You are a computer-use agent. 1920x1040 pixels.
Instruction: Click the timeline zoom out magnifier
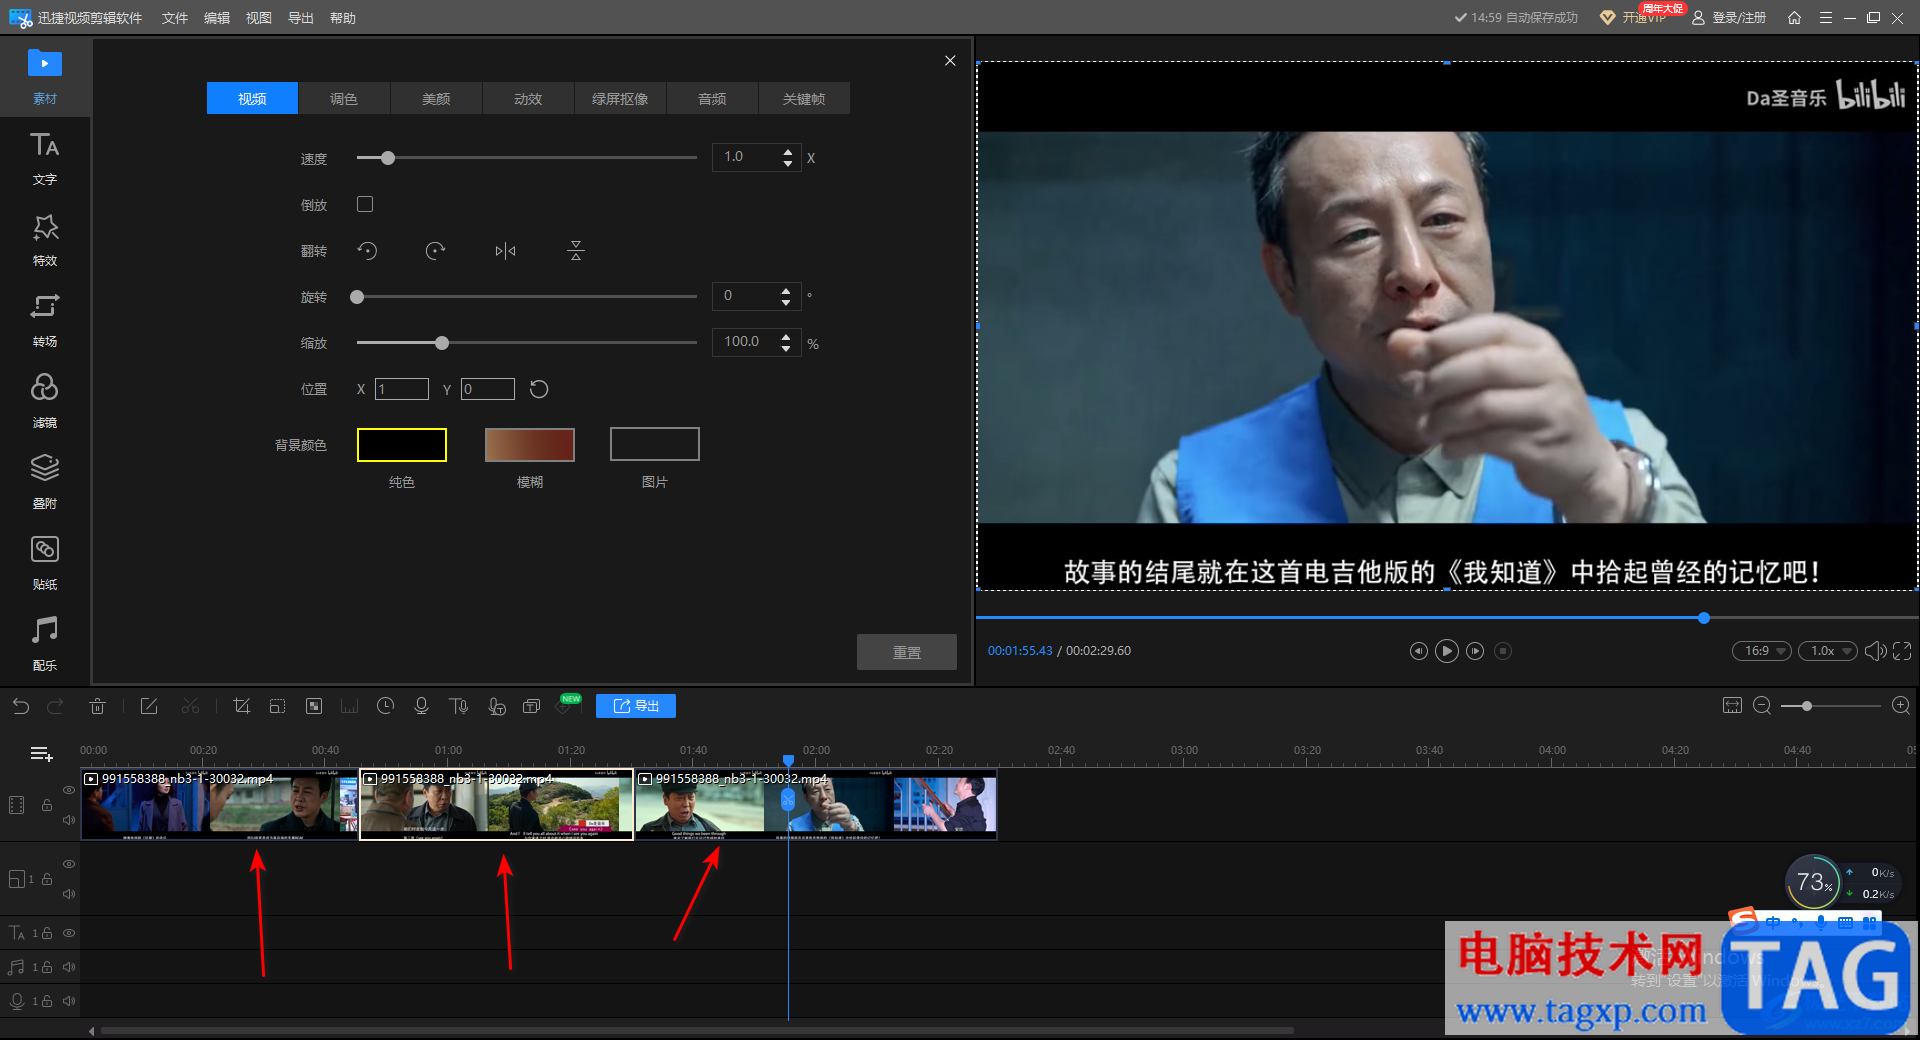tap(1762, 706)
